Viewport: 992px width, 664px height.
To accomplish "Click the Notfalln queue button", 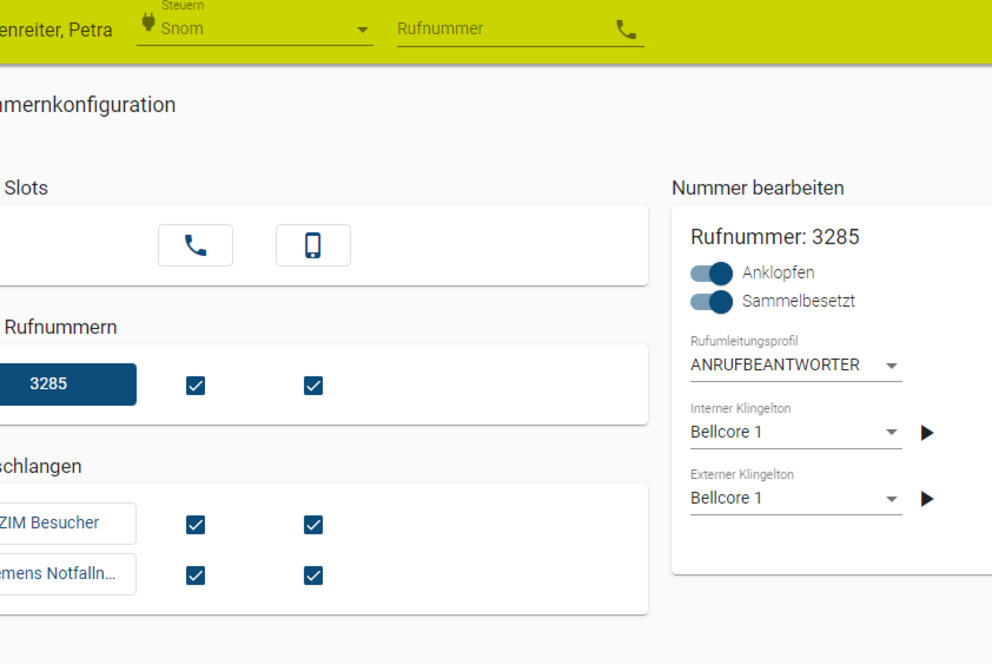I will point(68,574).
